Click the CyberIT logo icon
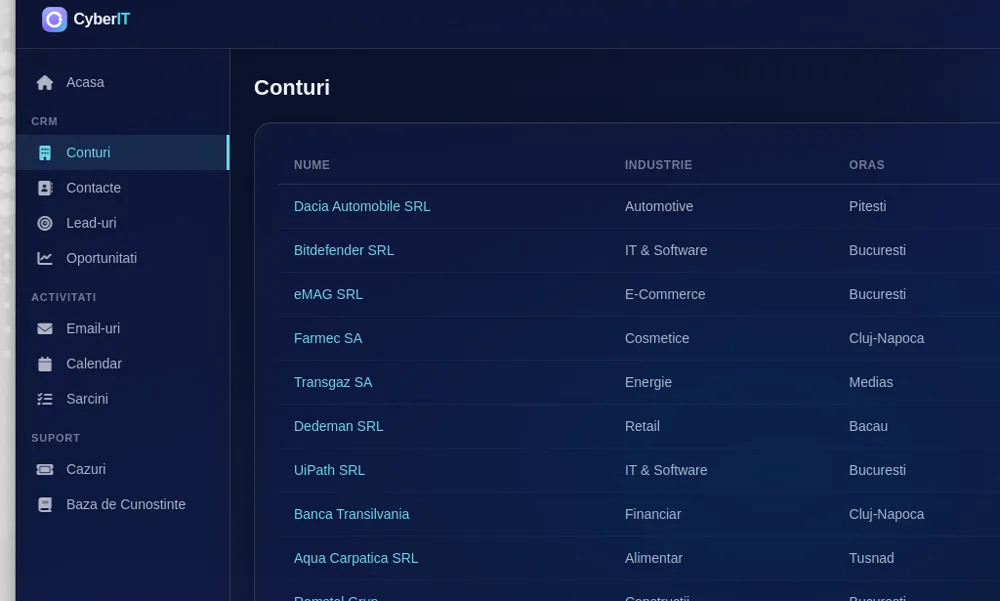This screenshot has width=1000, height=601. (x=54, y=19)
